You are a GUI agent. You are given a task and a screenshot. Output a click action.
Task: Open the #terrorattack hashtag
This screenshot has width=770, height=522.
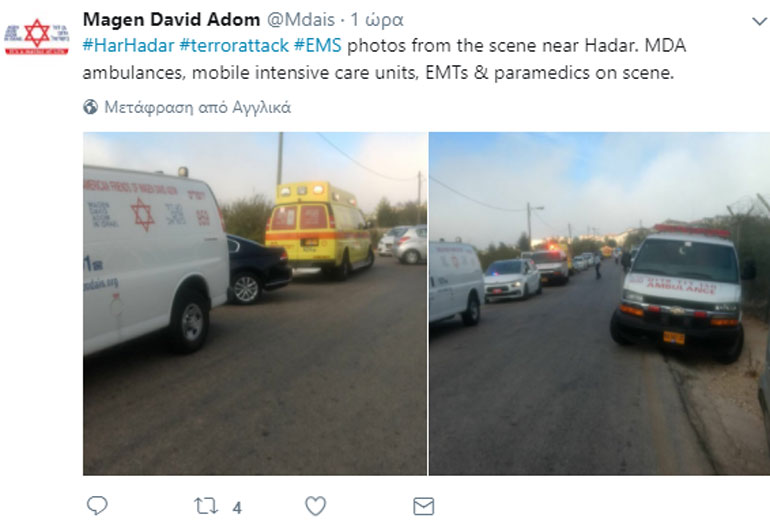tap(234, 46)
